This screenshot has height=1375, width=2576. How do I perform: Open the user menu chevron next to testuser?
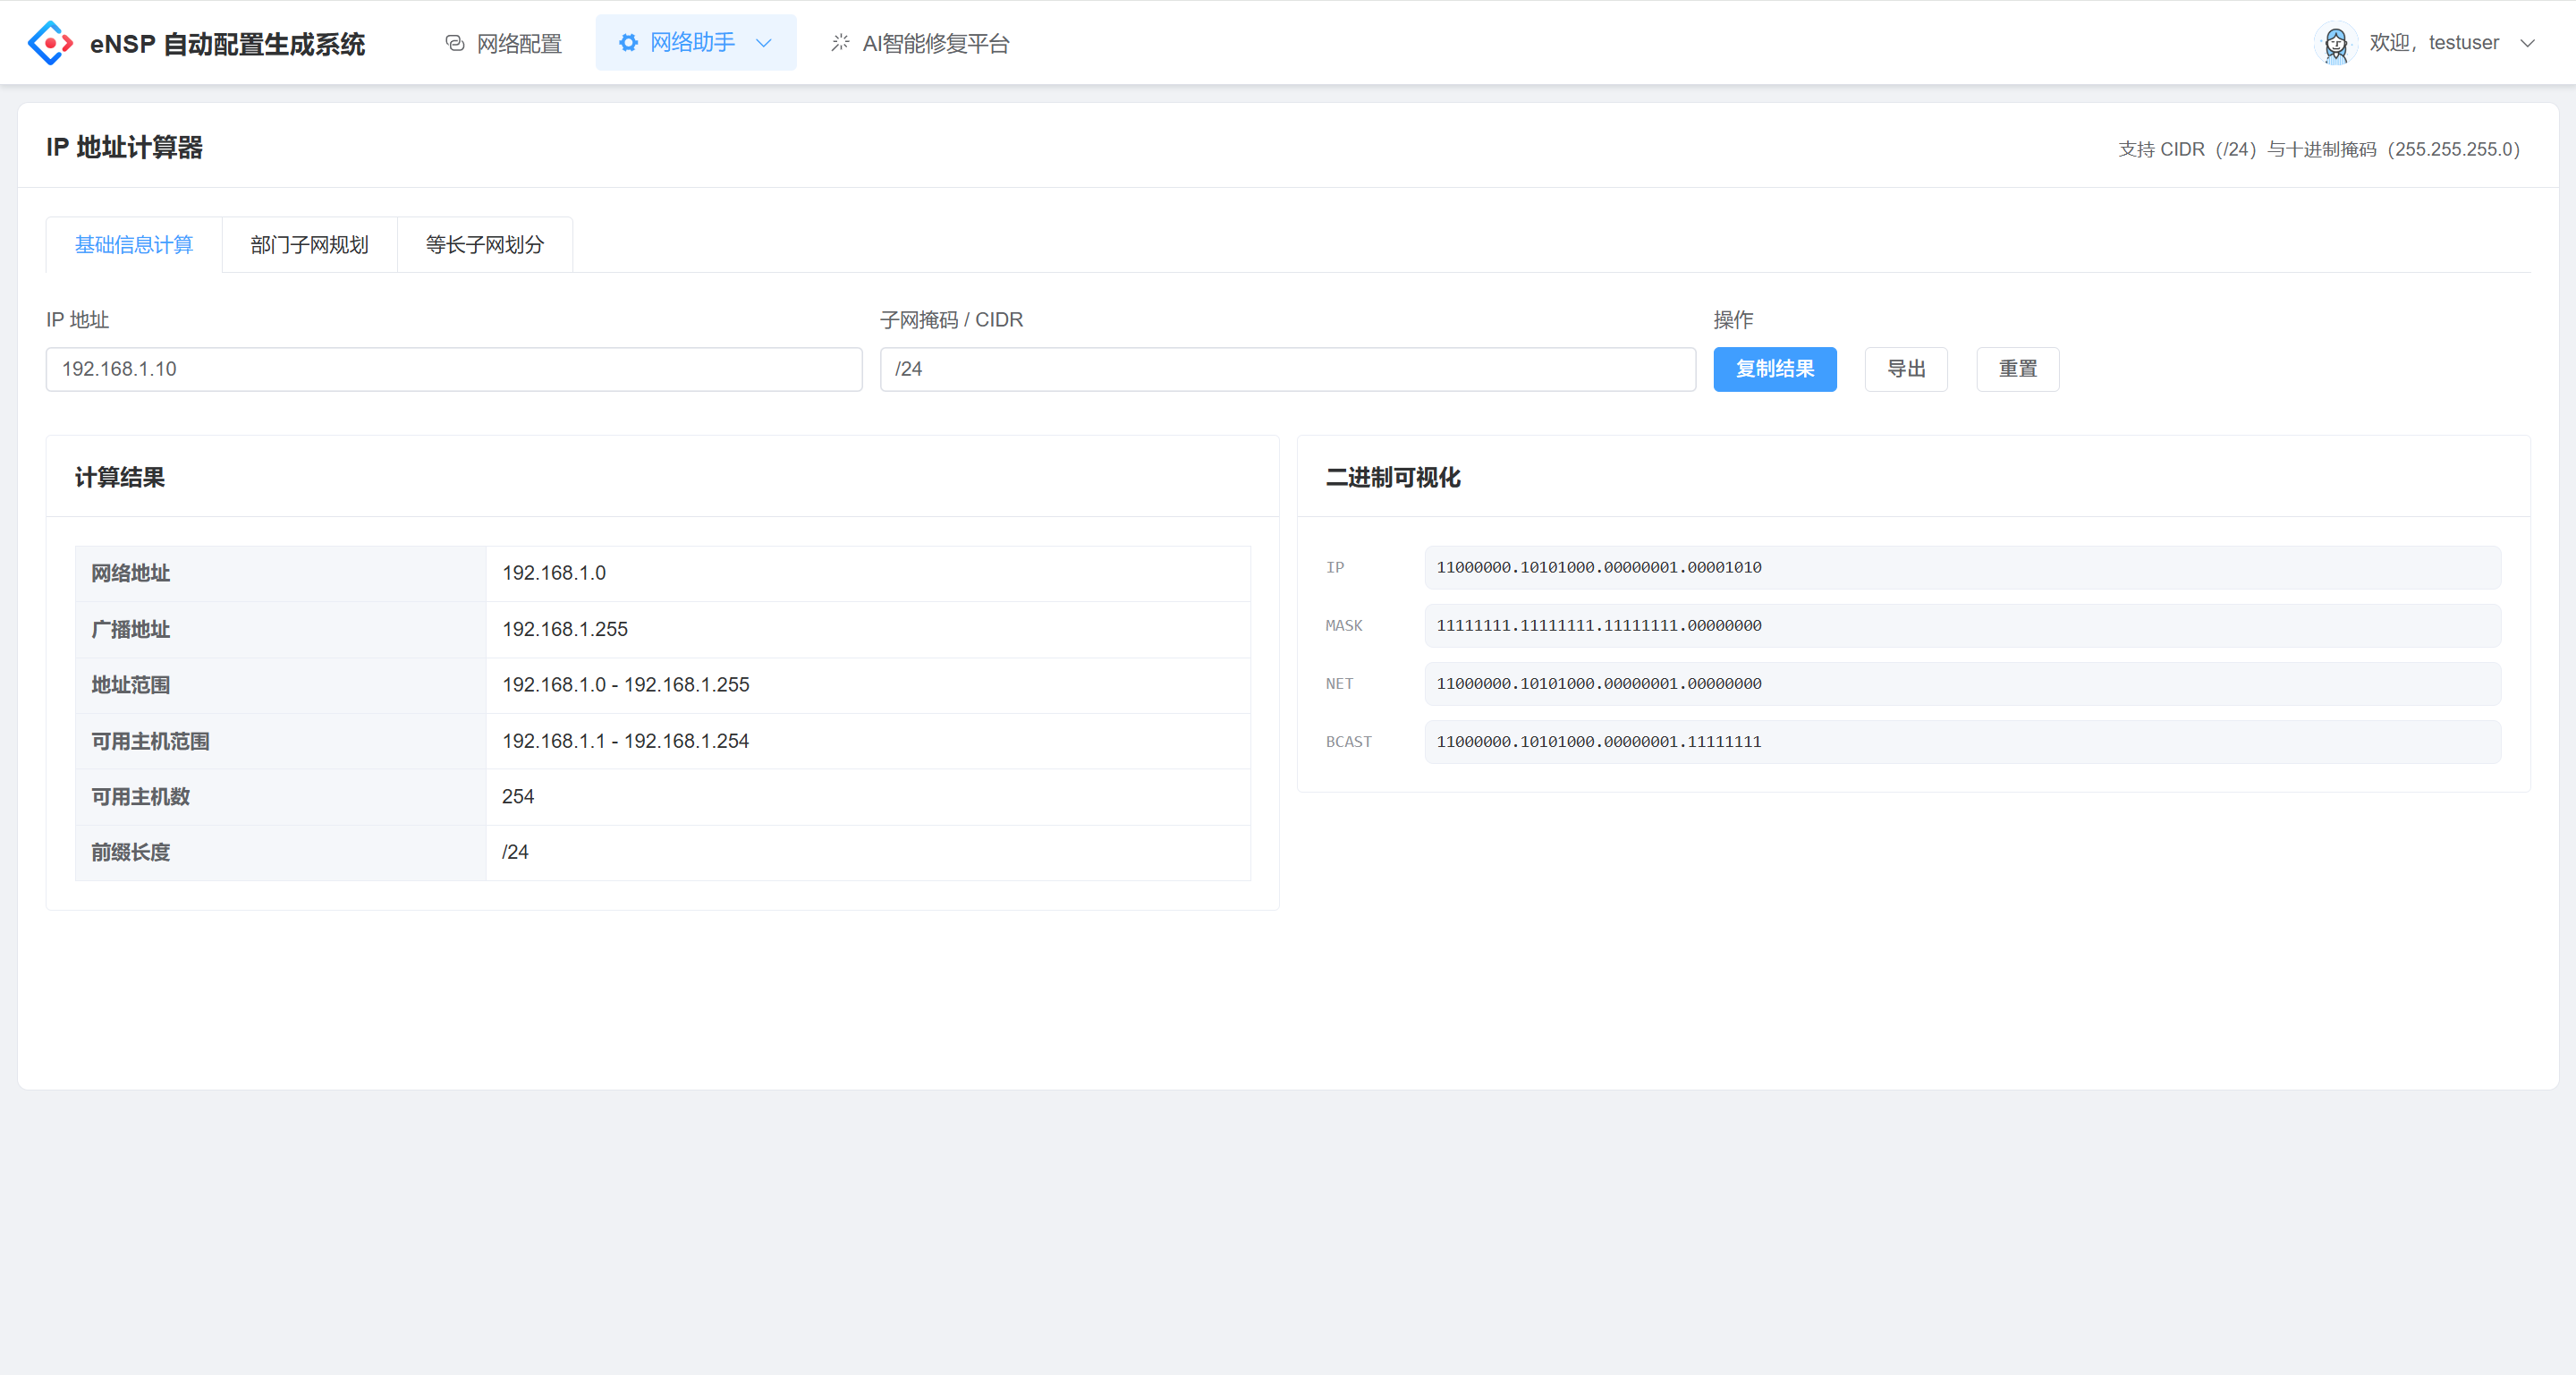pyautogui.click(x=2527, y=43)
